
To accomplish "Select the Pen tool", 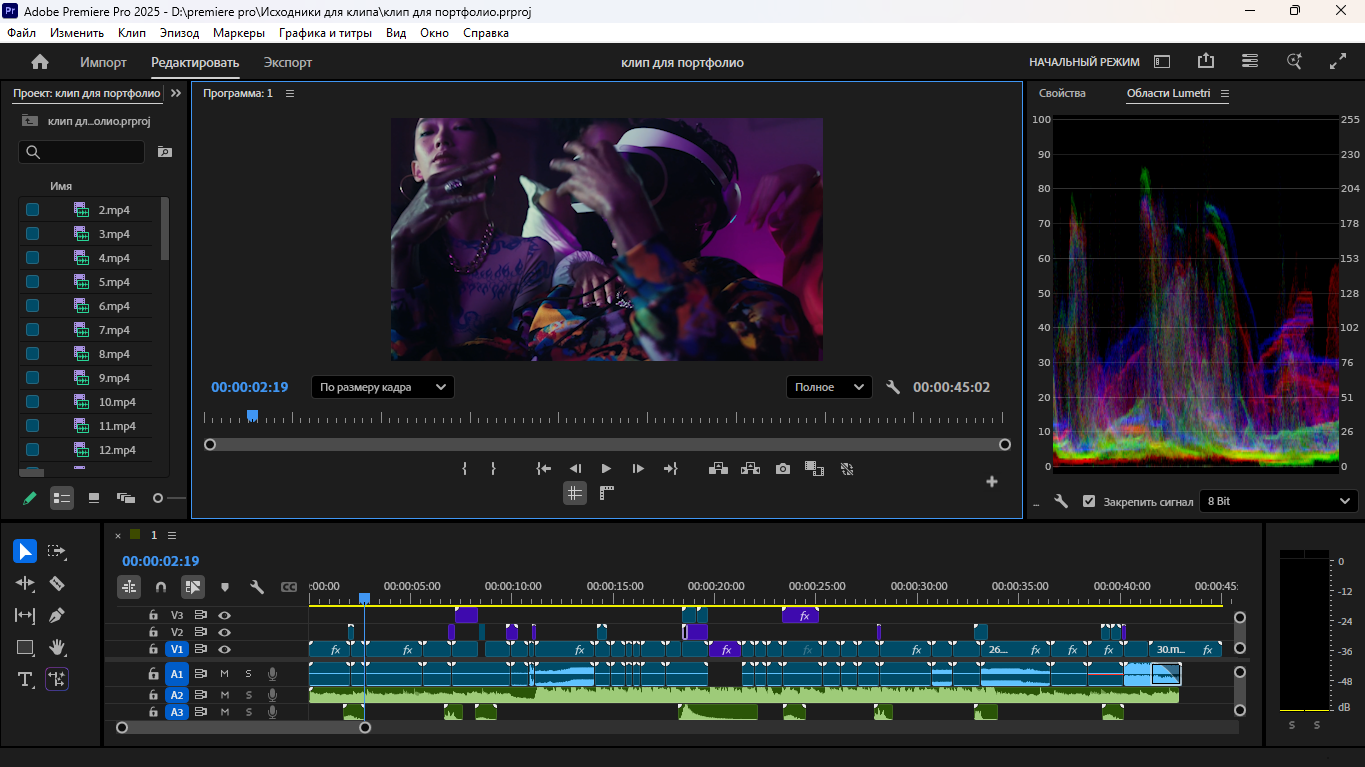I will [x=57, y=615].
